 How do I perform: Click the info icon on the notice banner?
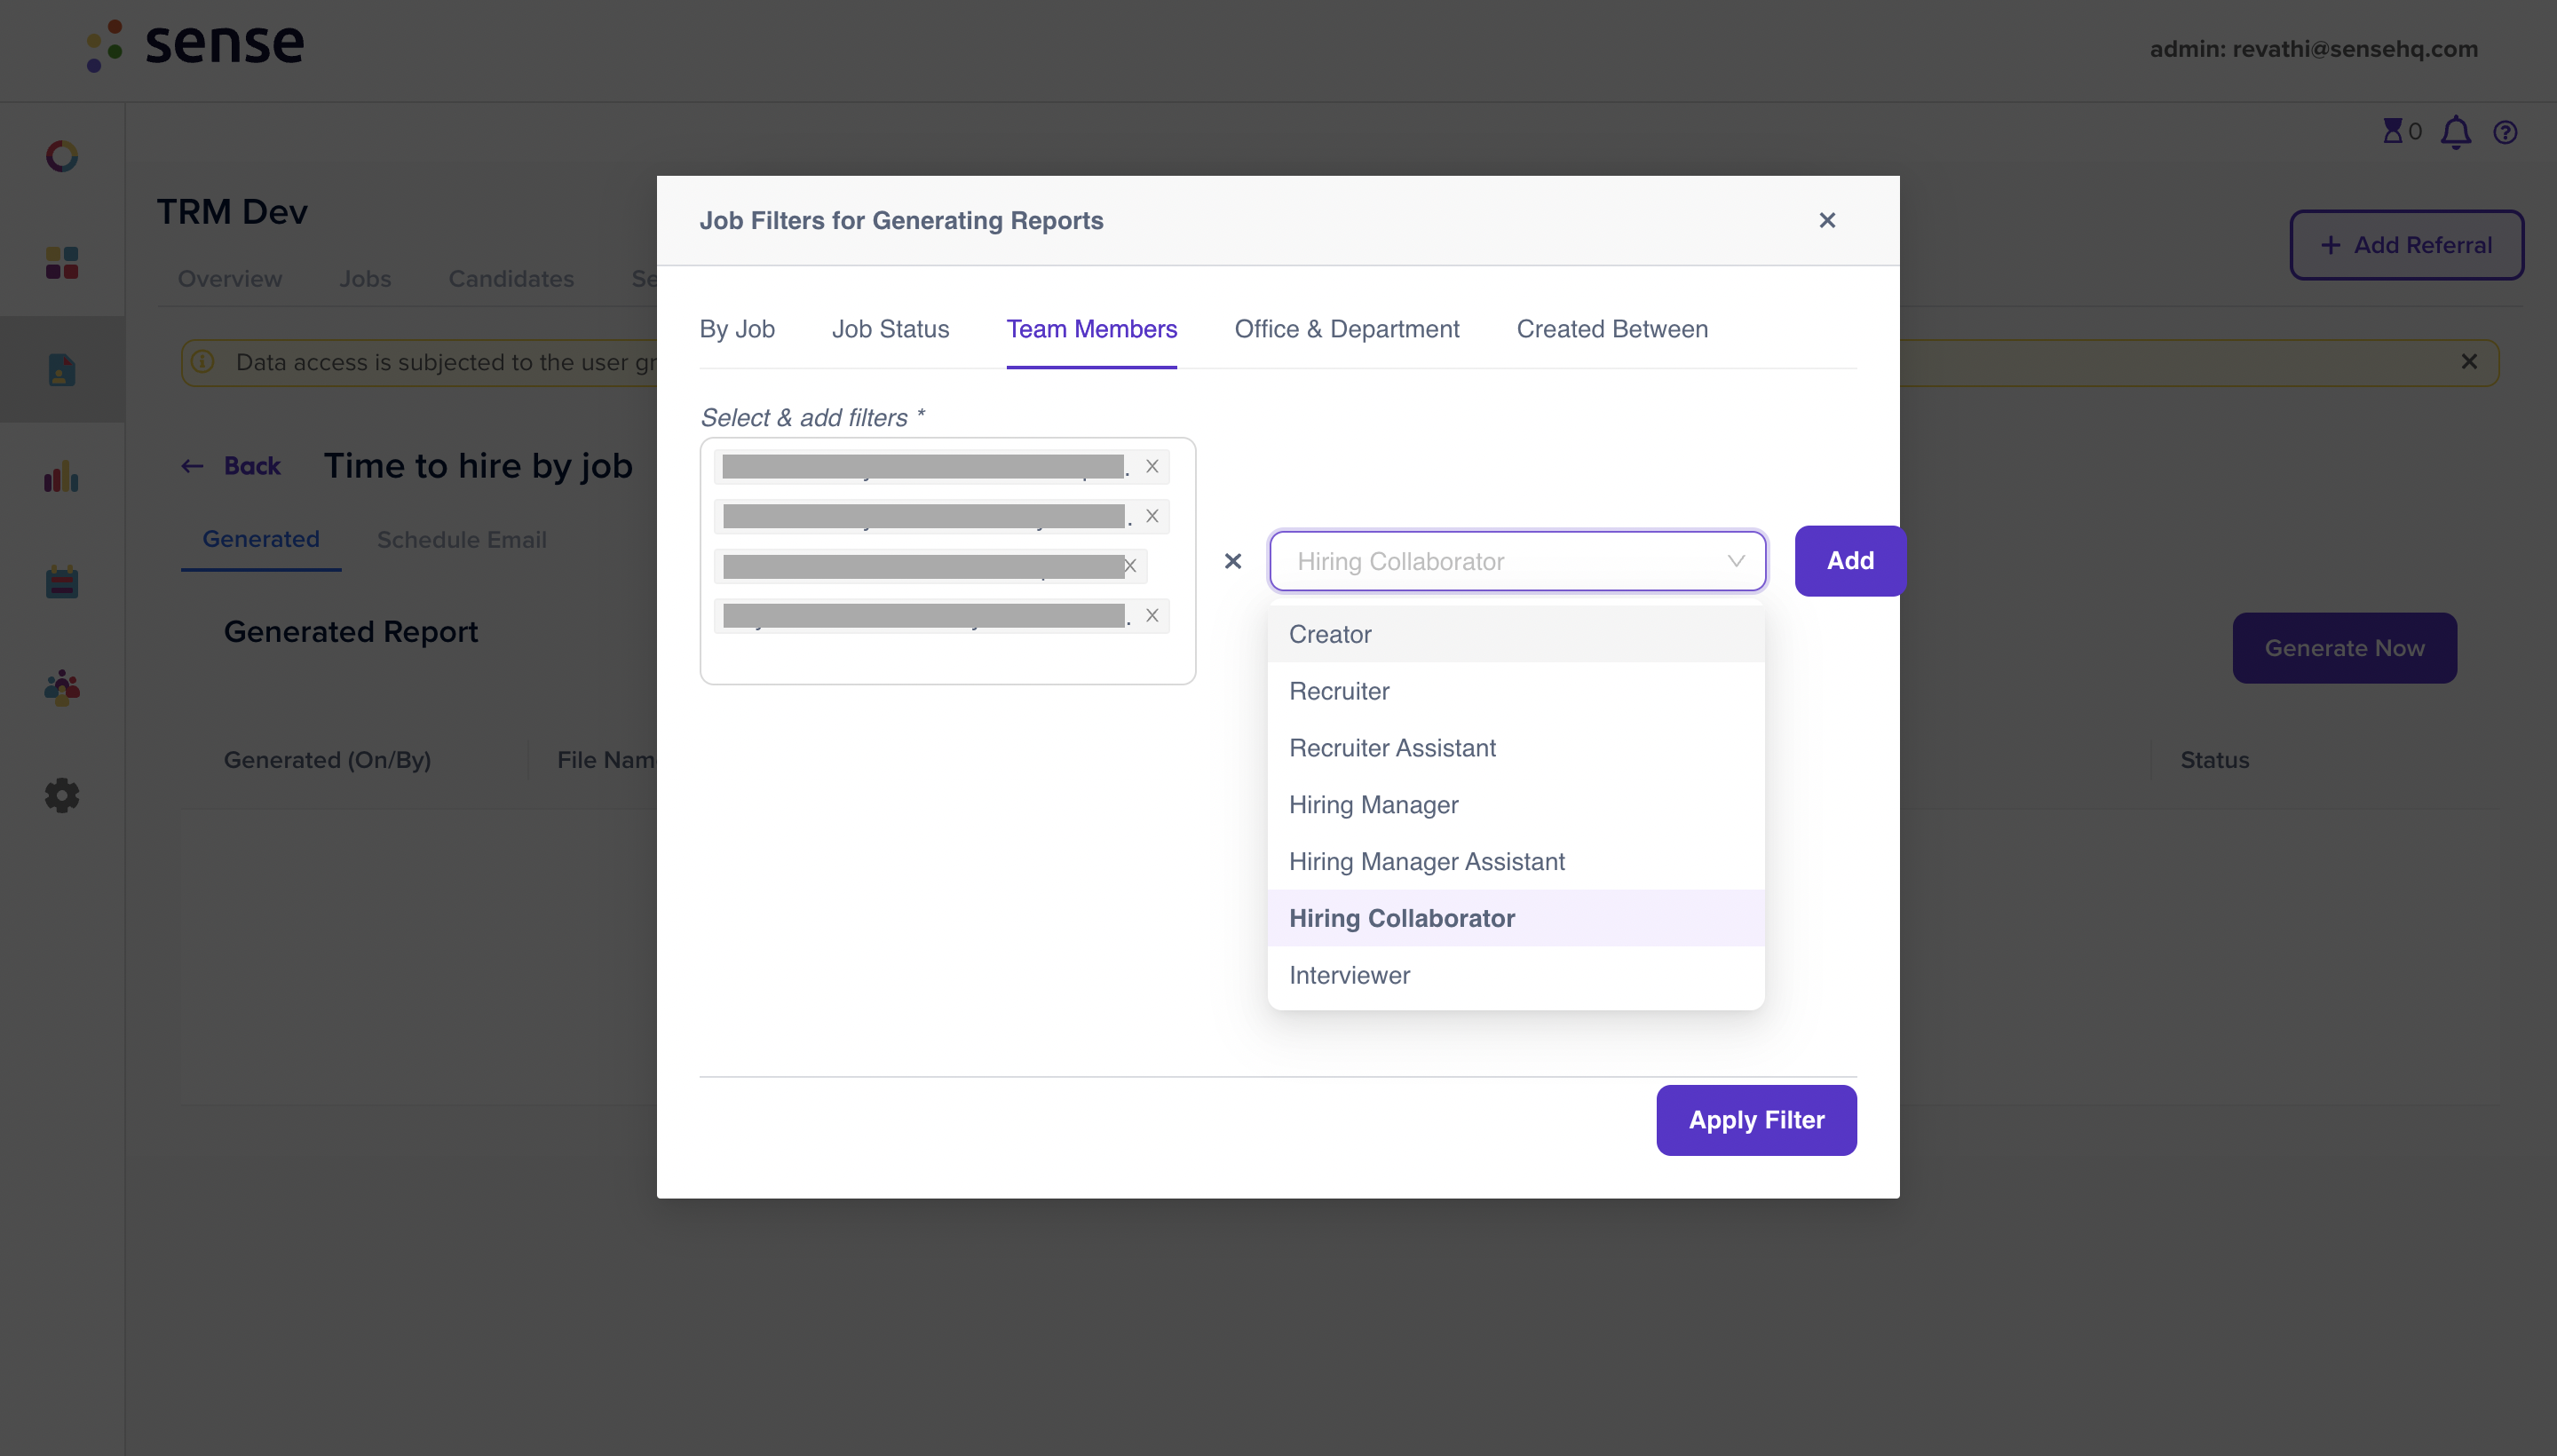click(x=203, y=362)
